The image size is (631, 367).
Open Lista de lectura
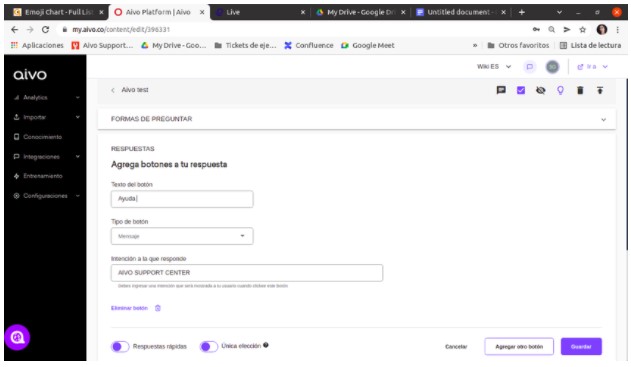point(590,45)
